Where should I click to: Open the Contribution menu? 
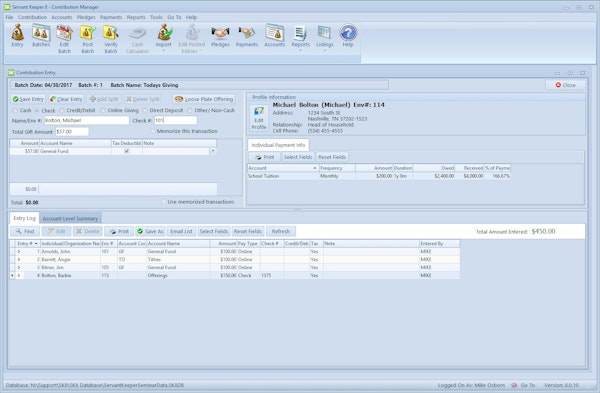pyautogui.click(x=32, y=17)
